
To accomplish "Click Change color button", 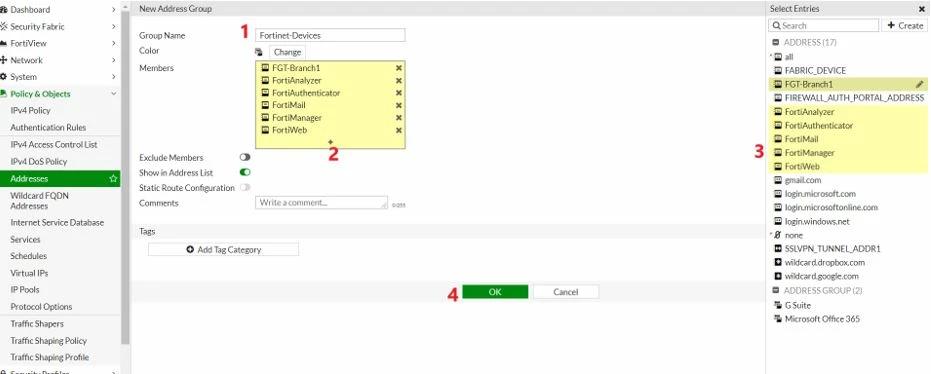I will pos(287,52).
